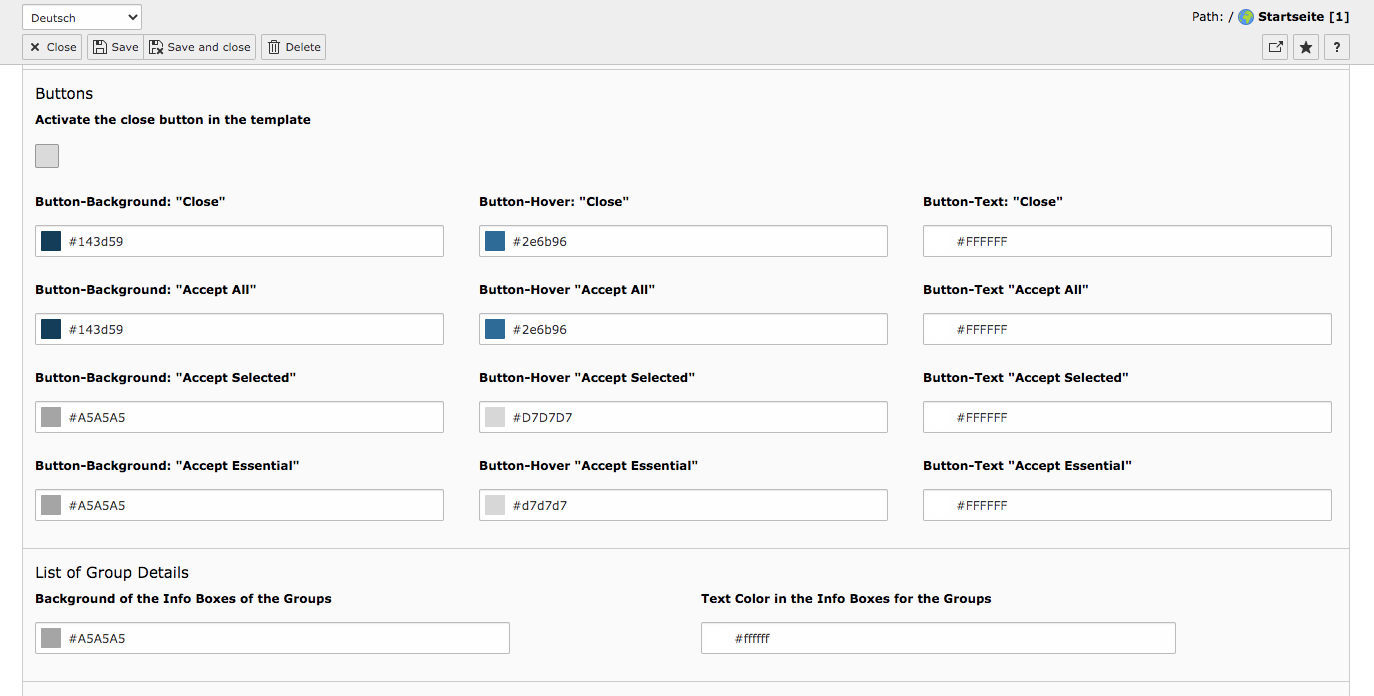The image size is (1374, 696).
Task: Click Button-Text "Accept Selected" color field
Action: coord(1127,417)
